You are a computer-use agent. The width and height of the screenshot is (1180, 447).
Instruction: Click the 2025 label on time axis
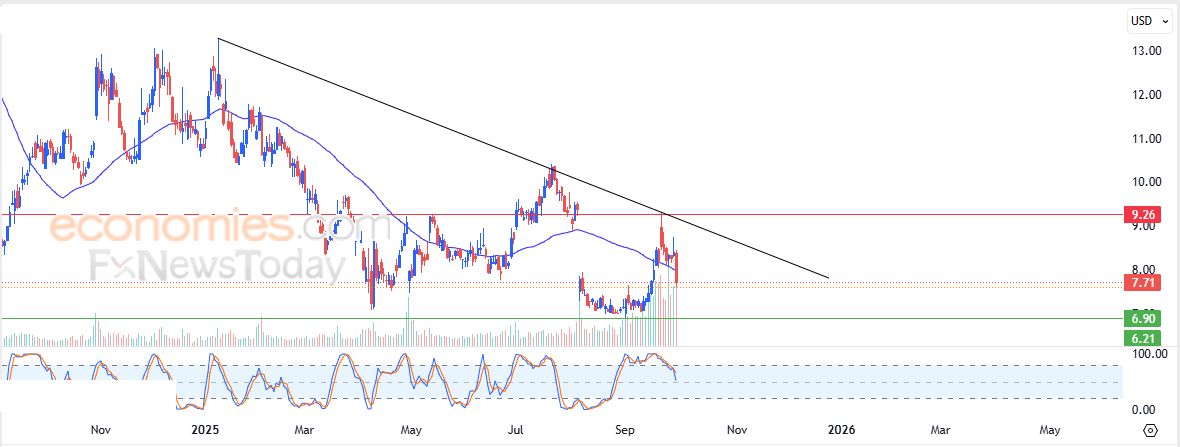point(205,430)
